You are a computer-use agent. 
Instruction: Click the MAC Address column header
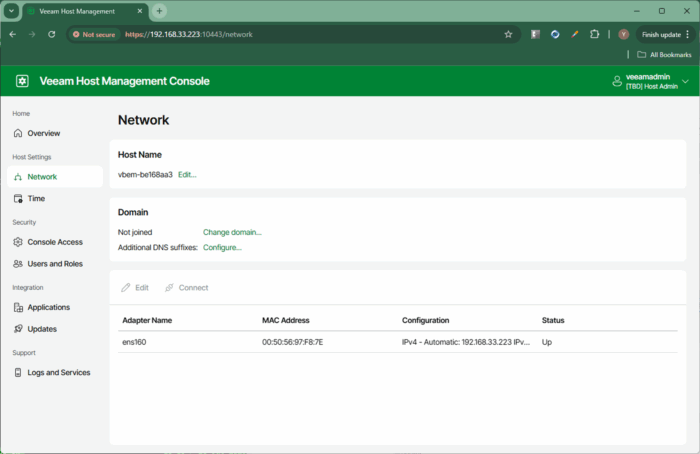286,320
